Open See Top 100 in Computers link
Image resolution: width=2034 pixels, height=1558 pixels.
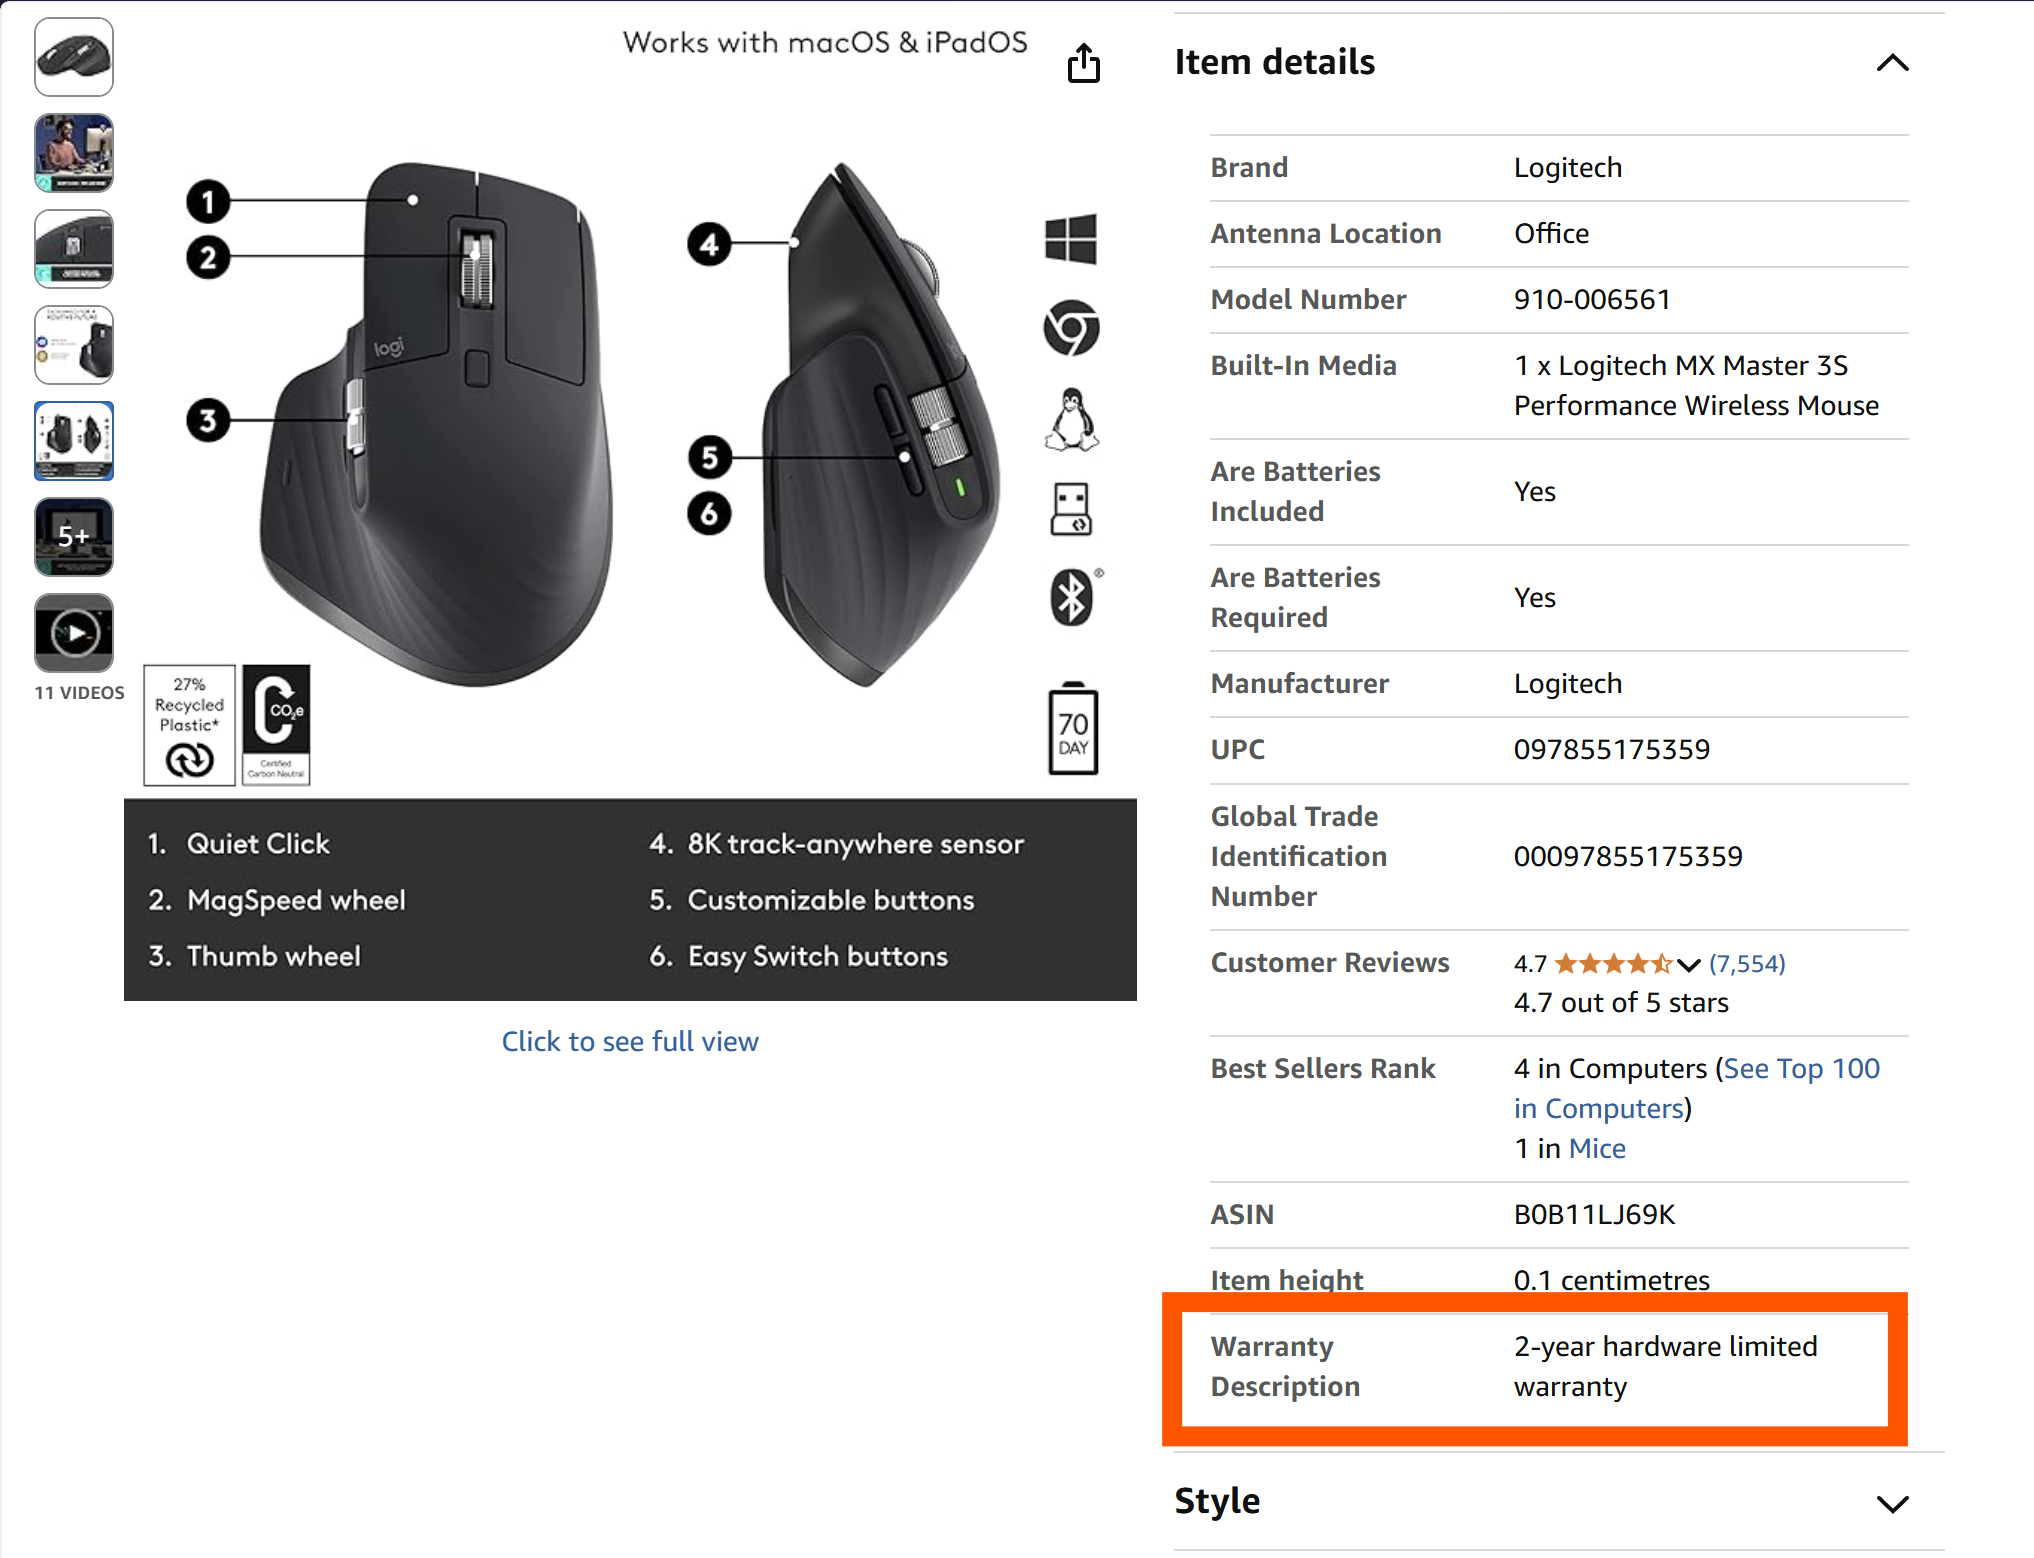click(1697, 1088)
